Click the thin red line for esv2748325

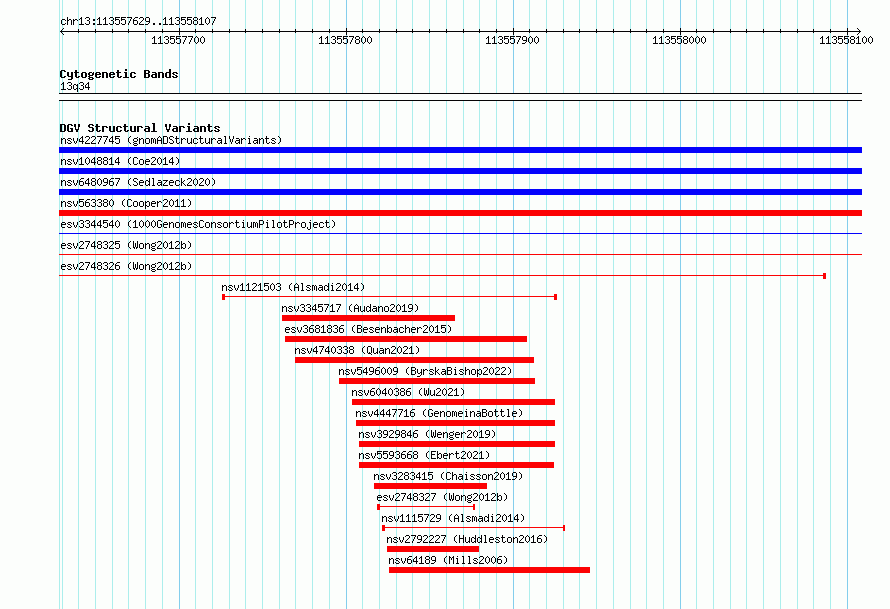pyautogui.click(x=460, y=254)
